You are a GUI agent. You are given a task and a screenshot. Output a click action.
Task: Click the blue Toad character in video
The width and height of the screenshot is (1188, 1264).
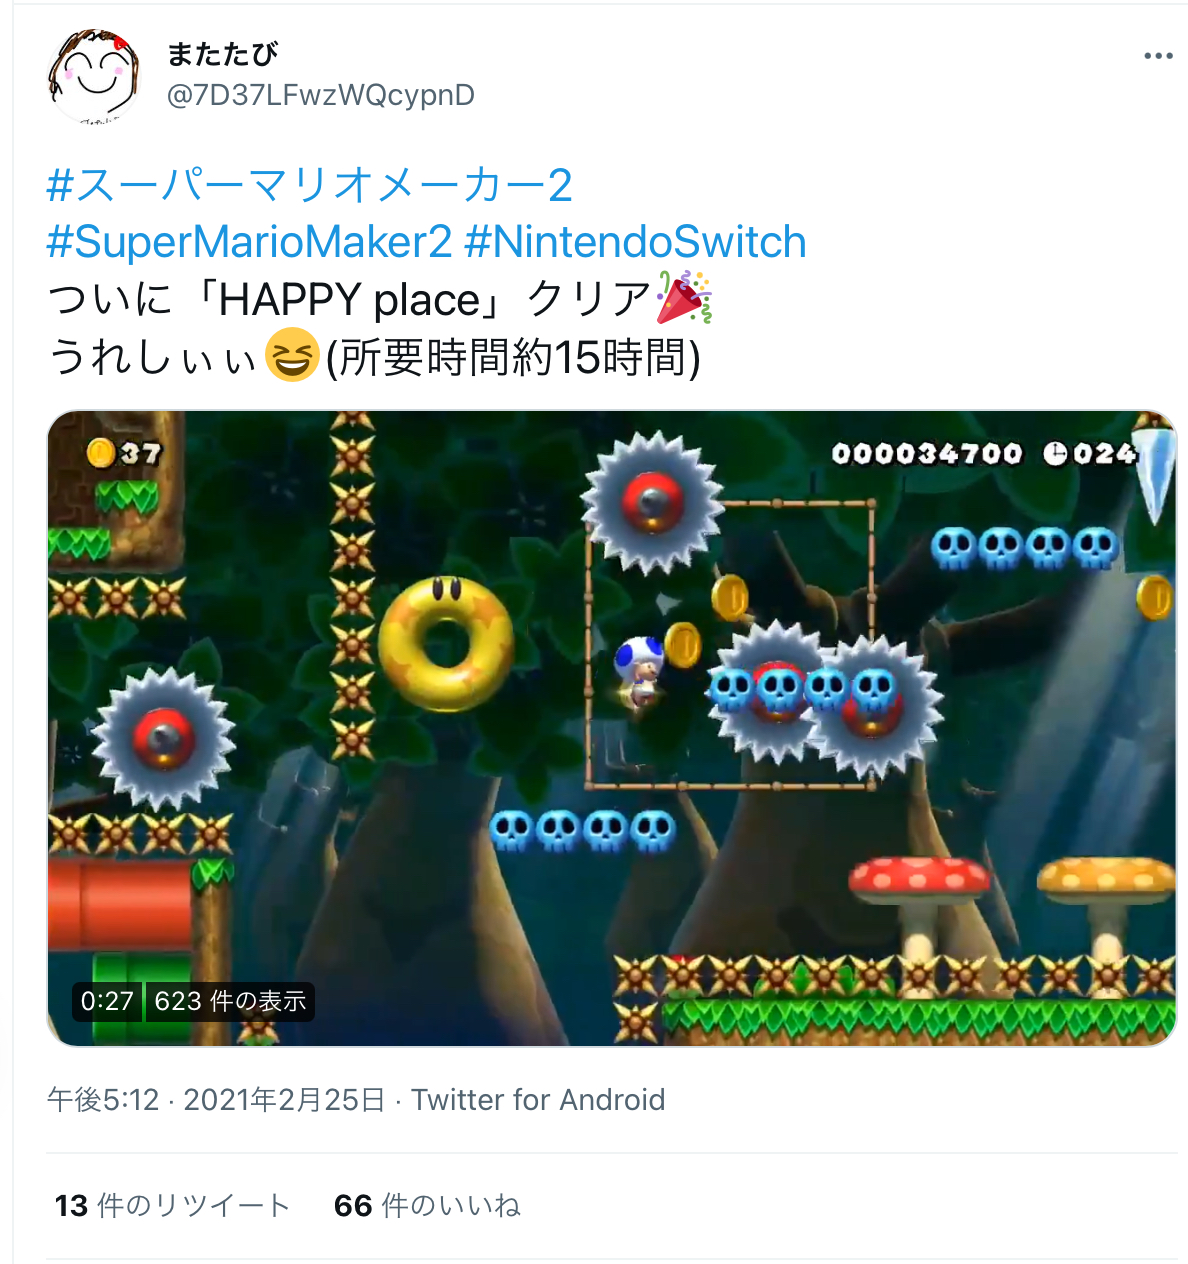click(639, 669)
